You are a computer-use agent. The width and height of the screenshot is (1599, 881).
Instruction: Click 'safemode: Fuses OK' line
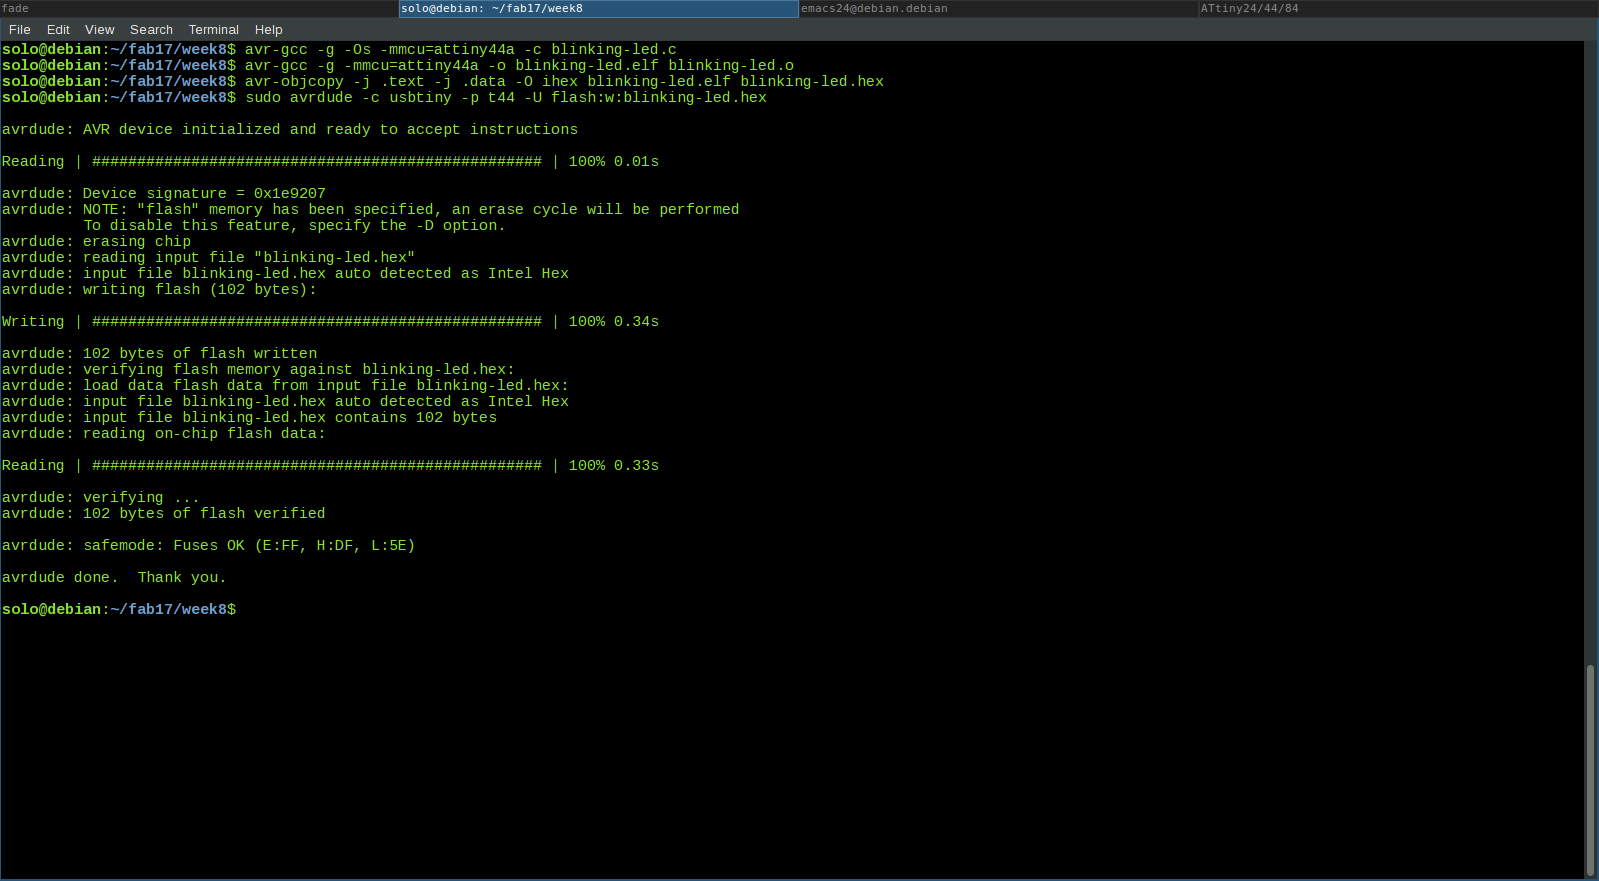point(208,545)
